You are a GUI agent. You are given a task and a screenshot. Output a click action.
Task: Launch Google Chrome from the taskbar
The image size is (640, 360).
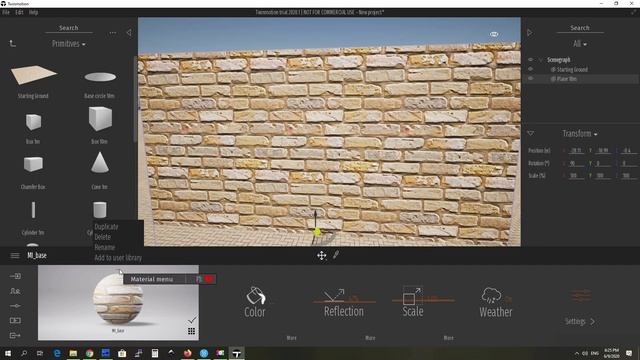pyautogui.click(x=89, y=353)
